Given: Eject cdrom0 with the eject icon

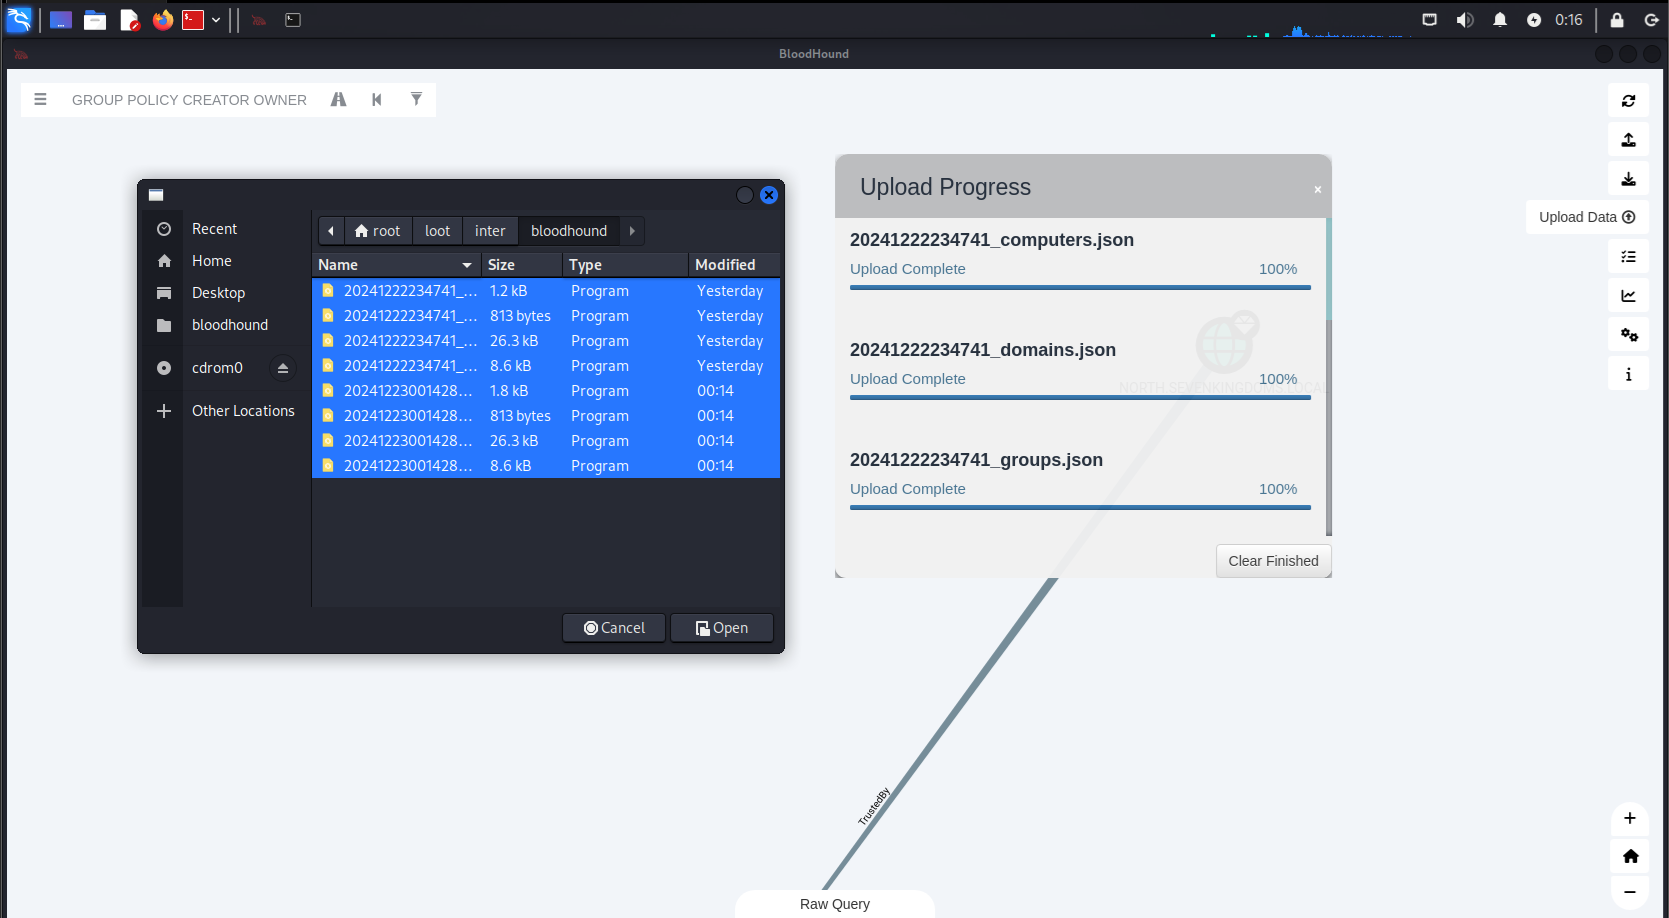Looking at the screenshot, I should (283, 368).
